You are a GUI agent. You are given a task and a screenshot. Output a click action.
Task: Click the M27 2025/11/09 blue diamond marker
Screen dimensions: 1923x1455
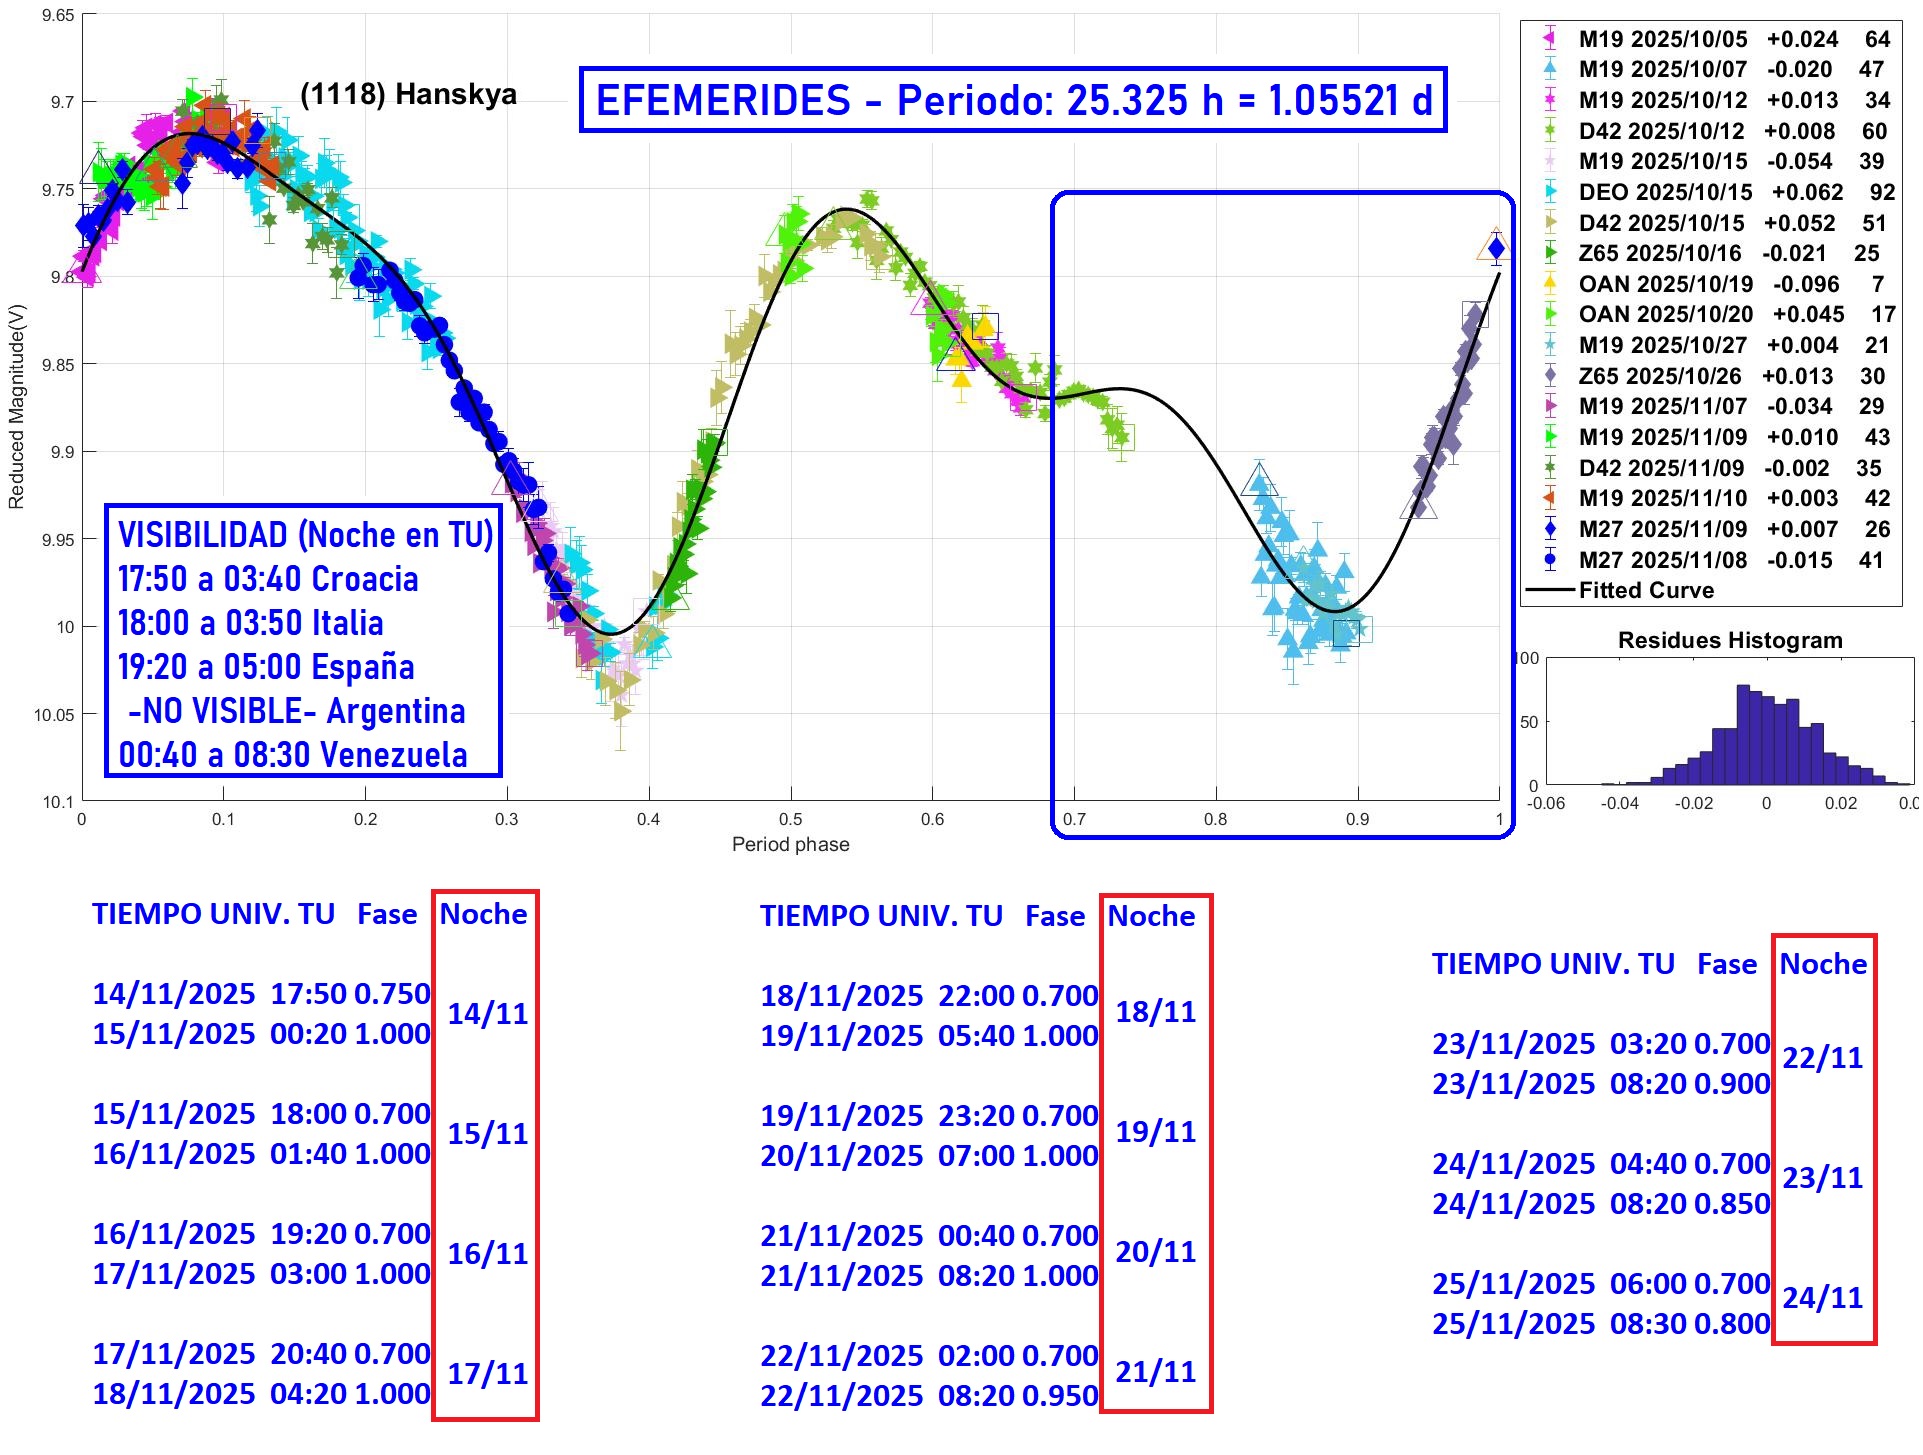1550,529
